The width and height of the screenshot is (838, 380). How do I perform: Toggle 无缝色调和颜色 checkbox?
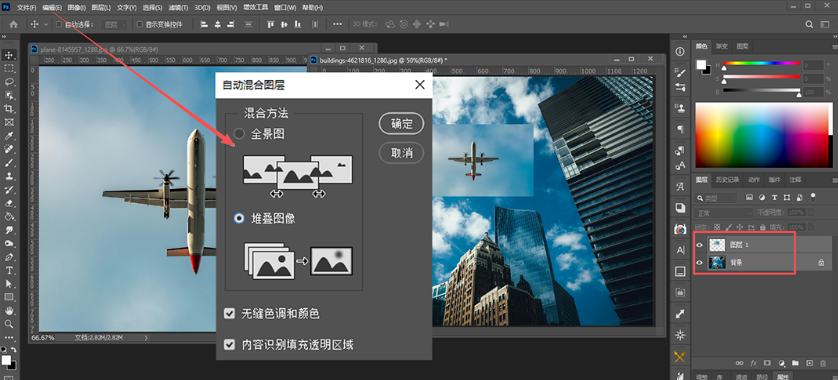230,314
